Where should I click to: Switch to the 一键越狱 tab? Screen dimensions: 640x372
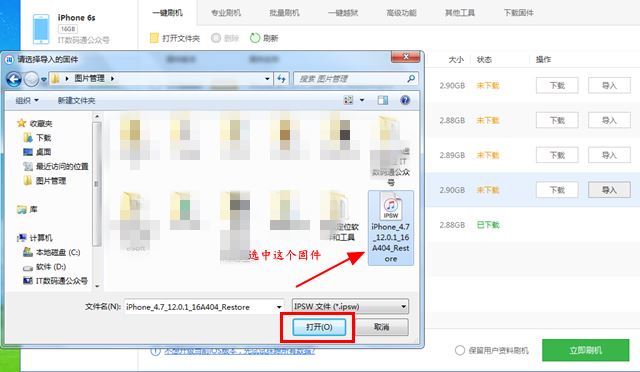click(343, 13)
